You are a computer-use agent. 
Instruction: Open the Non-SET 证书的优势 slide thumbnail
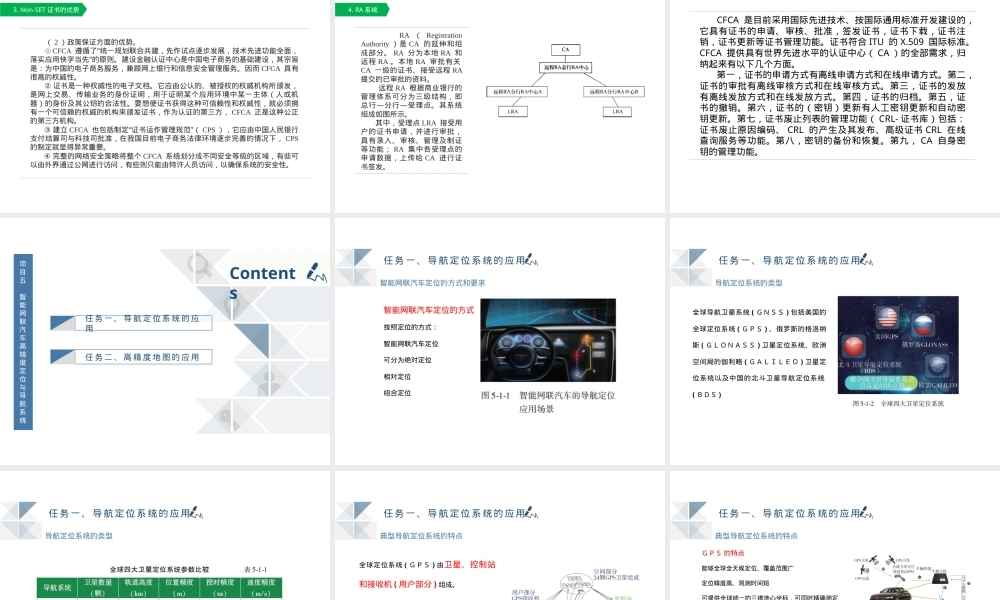click(165, 106)
